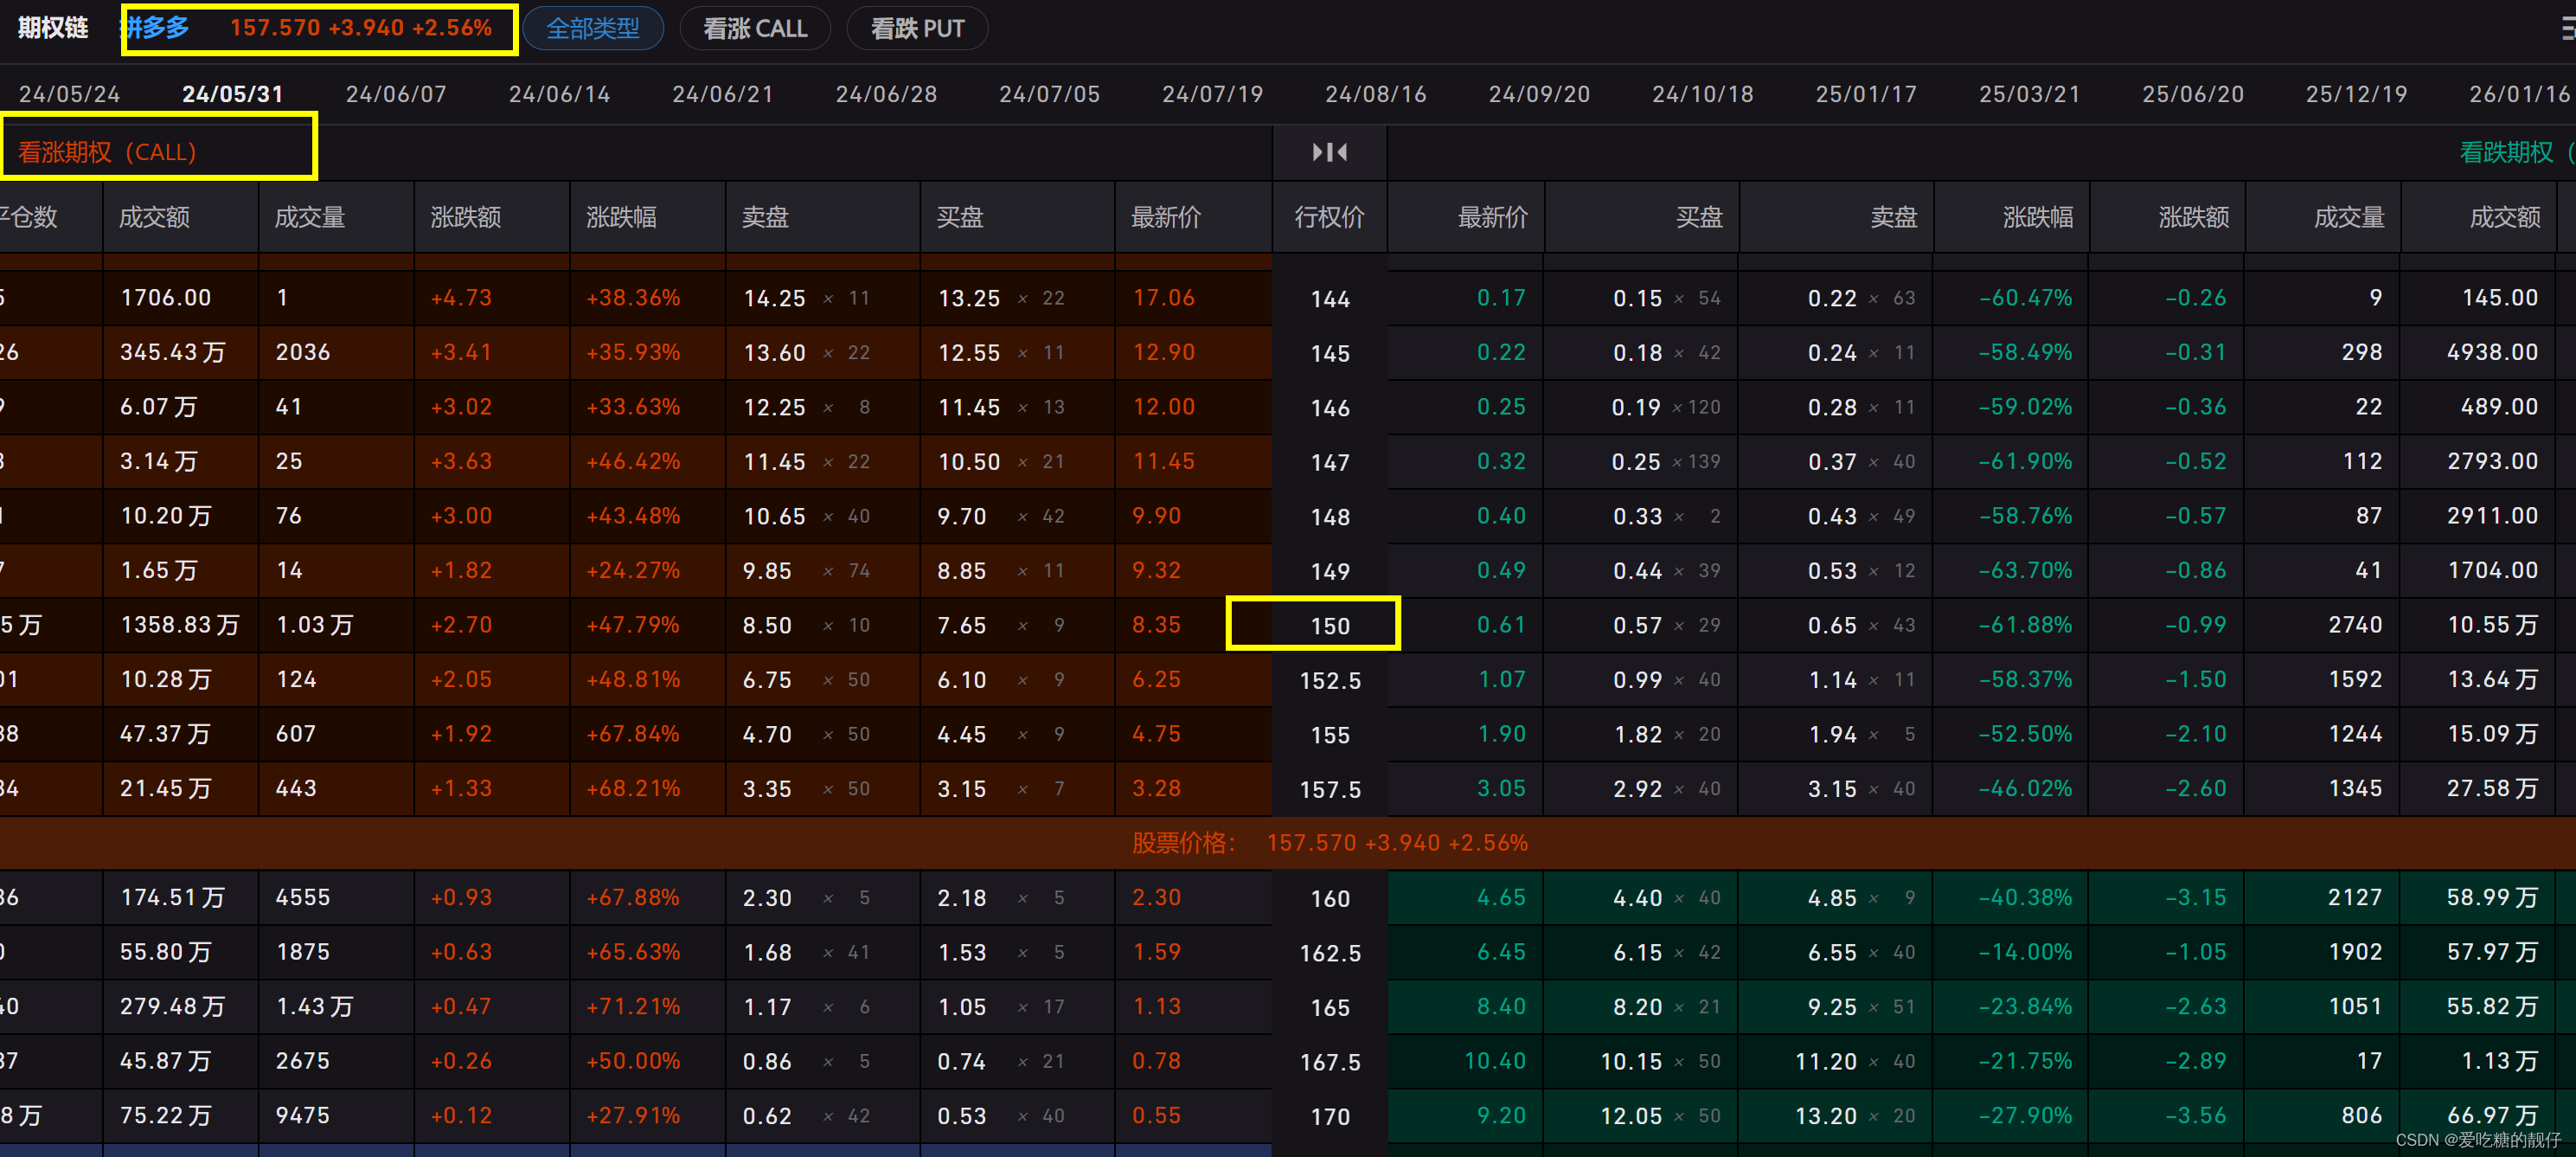Click the 看涨期权 (CALL) section label
Screen dimensions: 2576x1157
coord(107,152)
